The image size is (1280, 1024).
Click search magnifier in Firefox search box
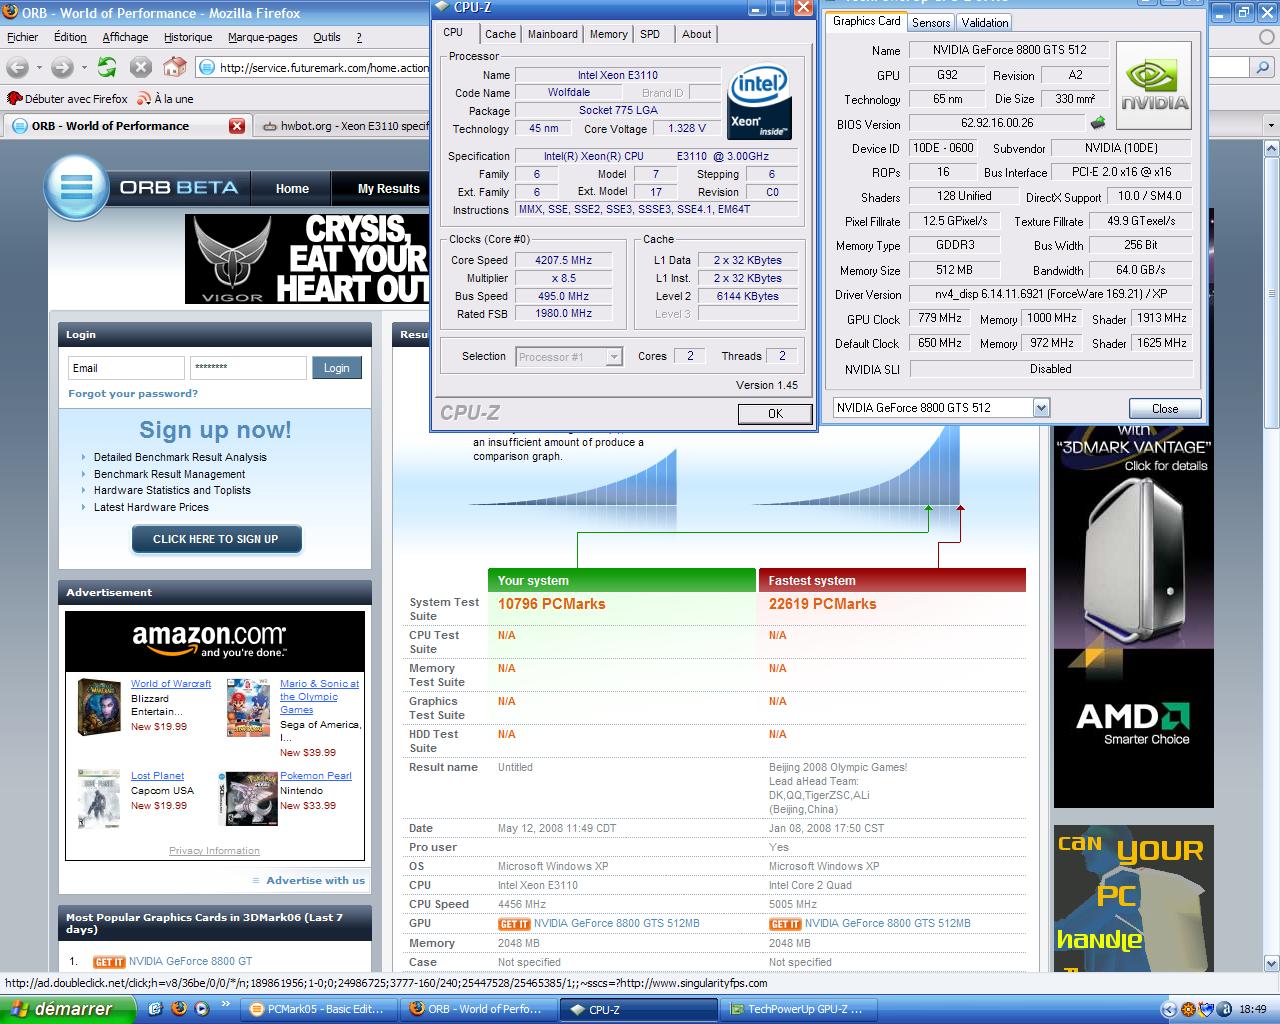[1263, 67]
